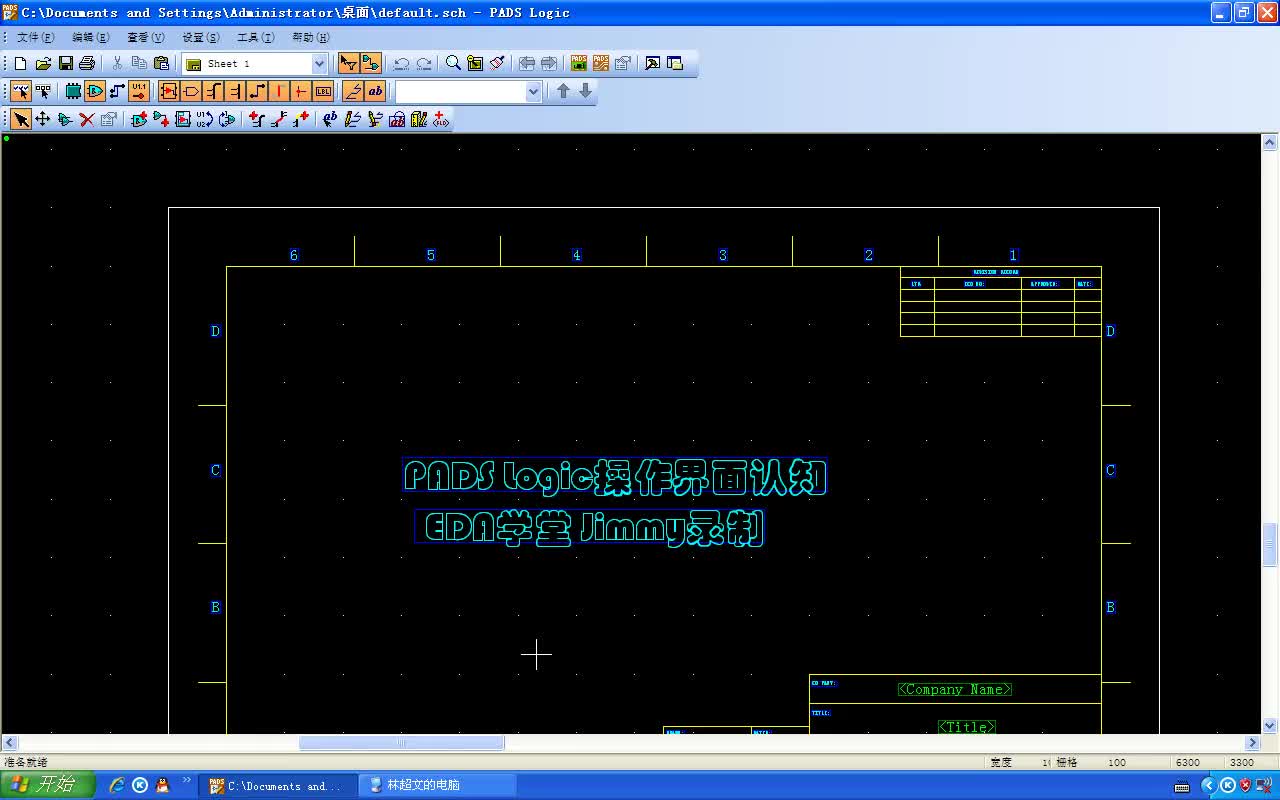Viewport: 1280px width, 800px height.
Task: Toggle the Hierarchical Symbols filter
Action: click(169, 91)
